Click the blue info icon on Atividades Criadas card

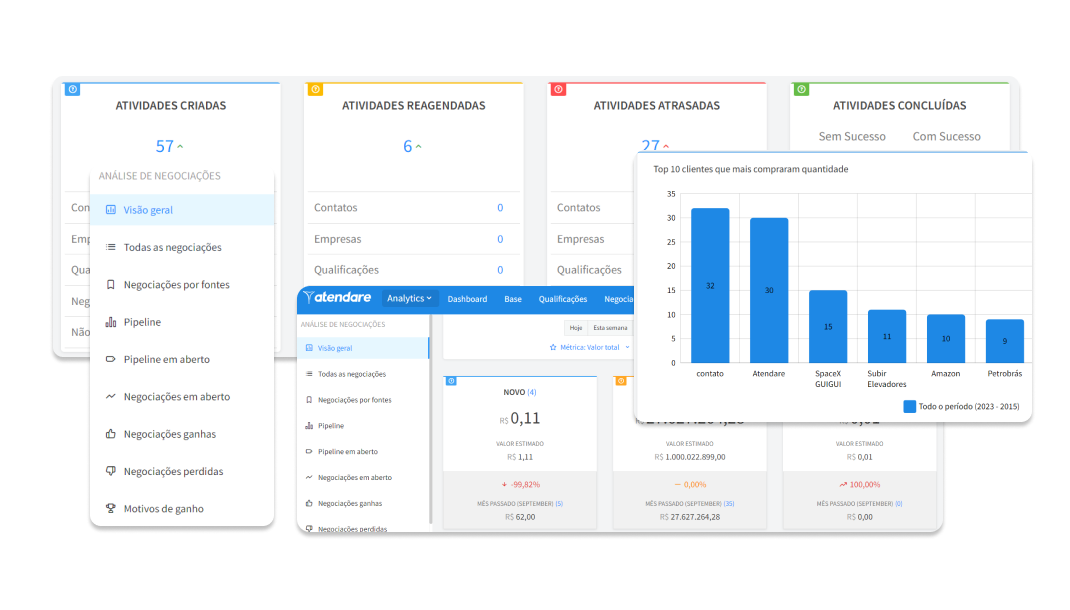click(72, 89)
